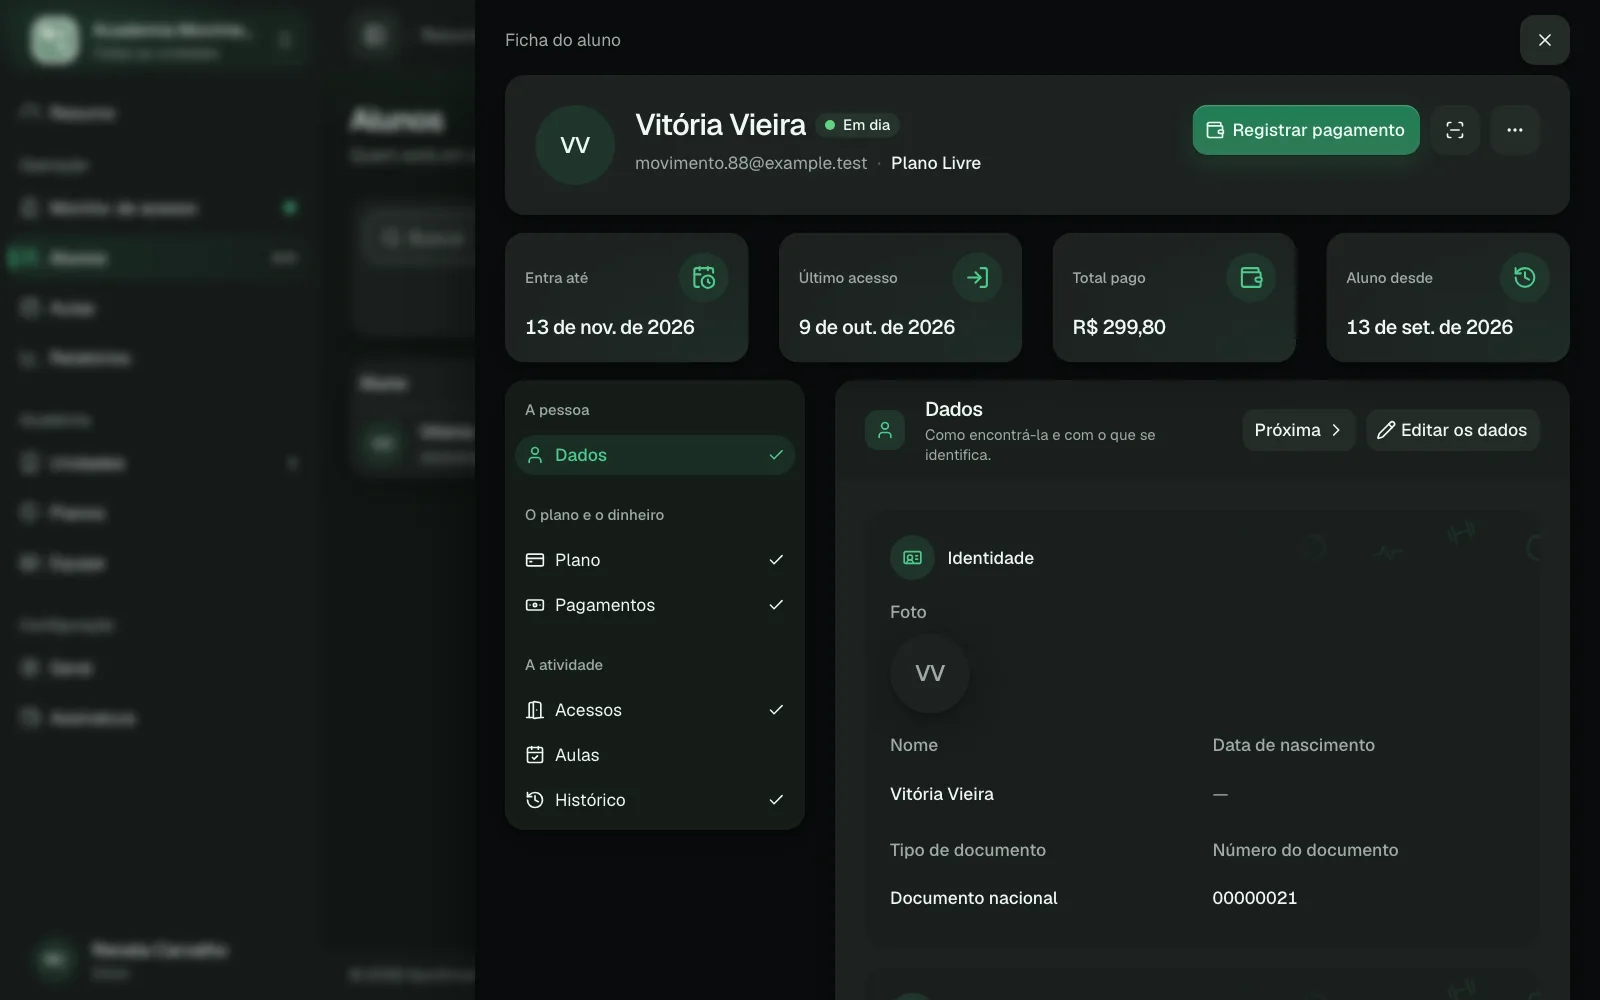
Task: Click the email movimento.88@example.test
Action: [x=751, y=163]
